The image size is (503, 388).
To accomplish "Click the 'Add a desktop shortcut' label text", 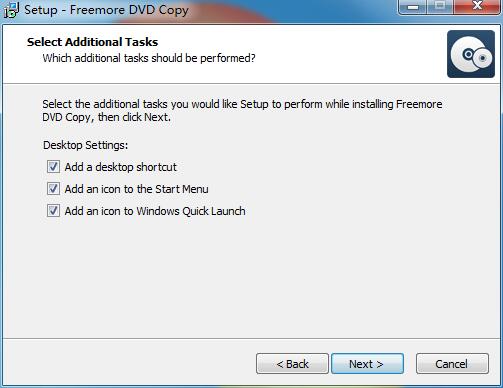I will click(x=121, y=167).
